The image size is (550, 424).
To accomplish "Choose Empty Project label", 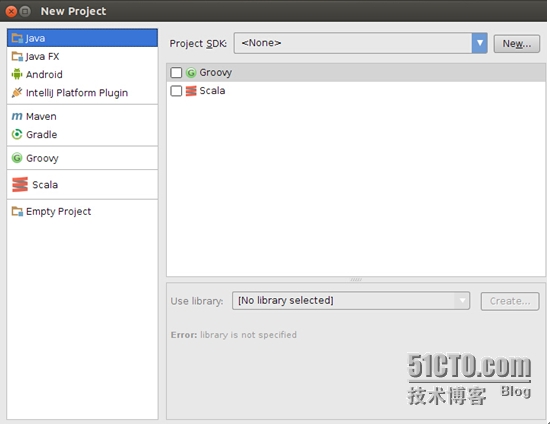I will click(x=59, y=211).
